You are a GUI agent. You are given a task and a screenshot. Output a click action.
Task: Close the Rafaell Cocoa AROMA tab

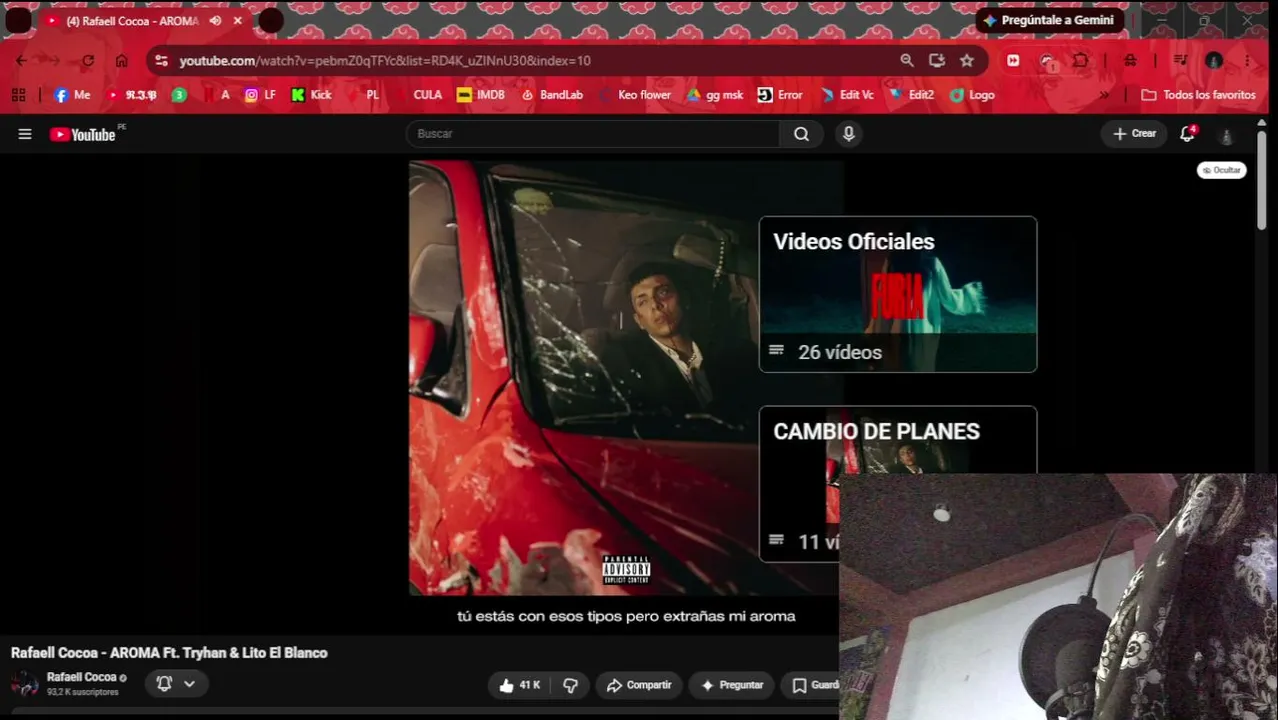[237, 21]
